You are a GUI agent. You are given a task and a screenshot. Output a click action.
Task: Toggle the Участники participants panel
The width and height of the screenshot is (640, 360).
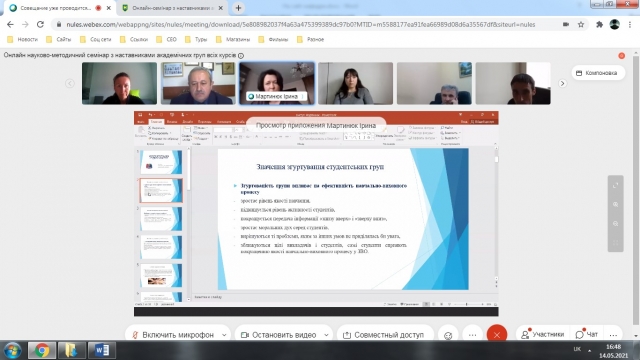[543, 334]
